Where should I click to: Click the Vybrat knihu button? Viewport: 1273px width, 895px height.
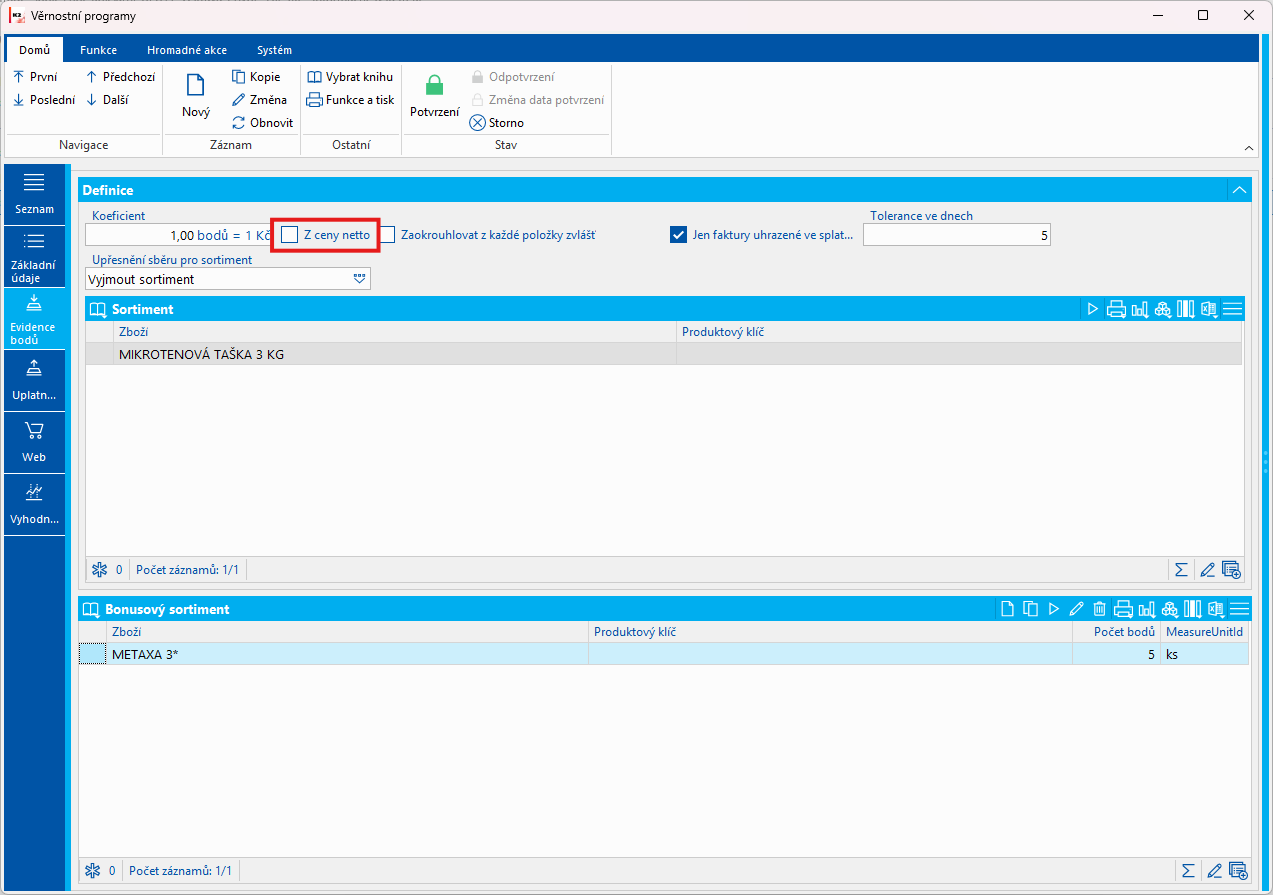[x=350, y=76]
